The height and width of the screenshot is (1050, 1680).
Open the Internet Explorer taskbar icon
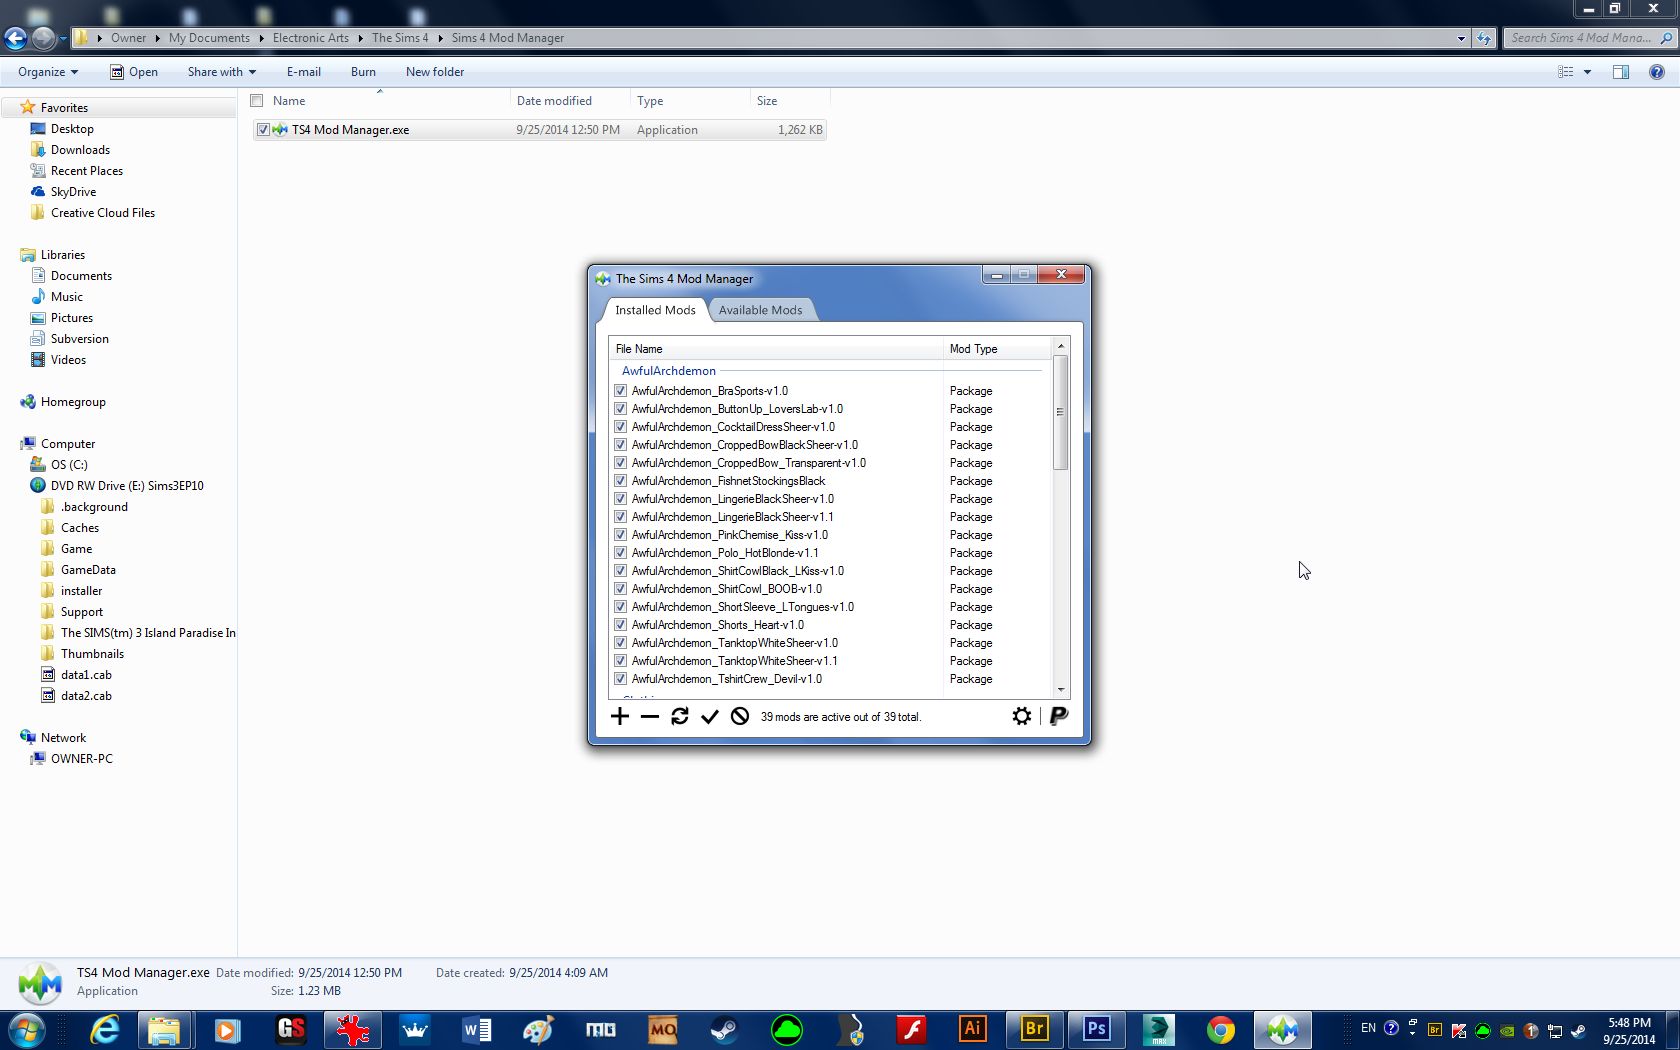pos(104,1029)
